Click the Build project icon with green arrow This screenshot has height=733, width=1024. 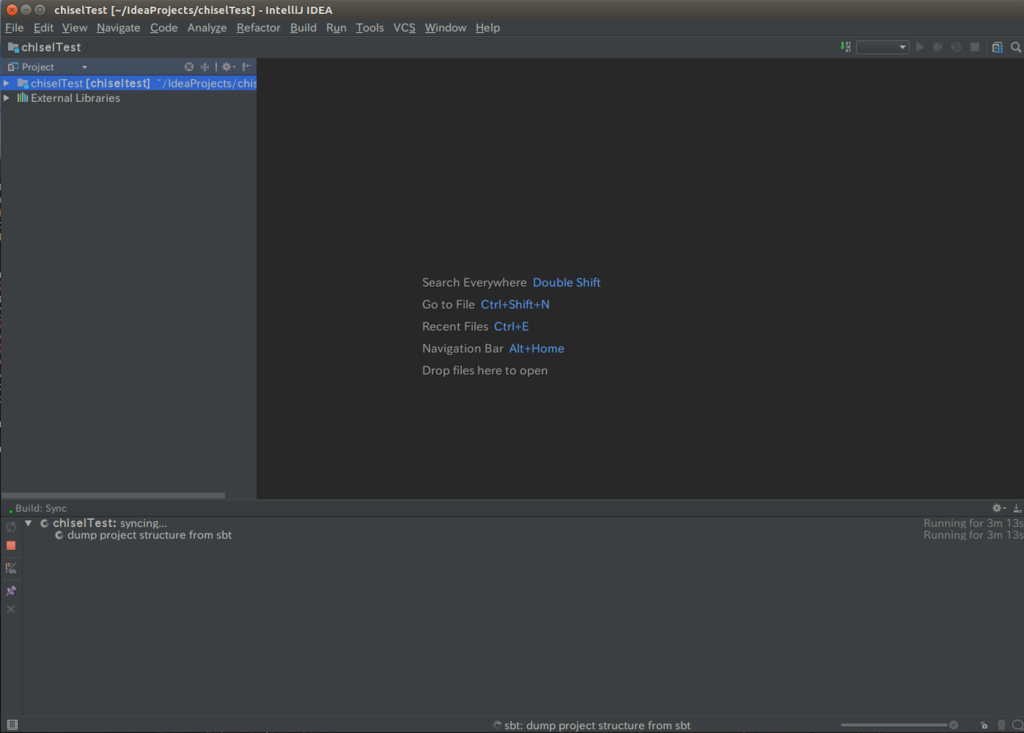click(846, 47)
